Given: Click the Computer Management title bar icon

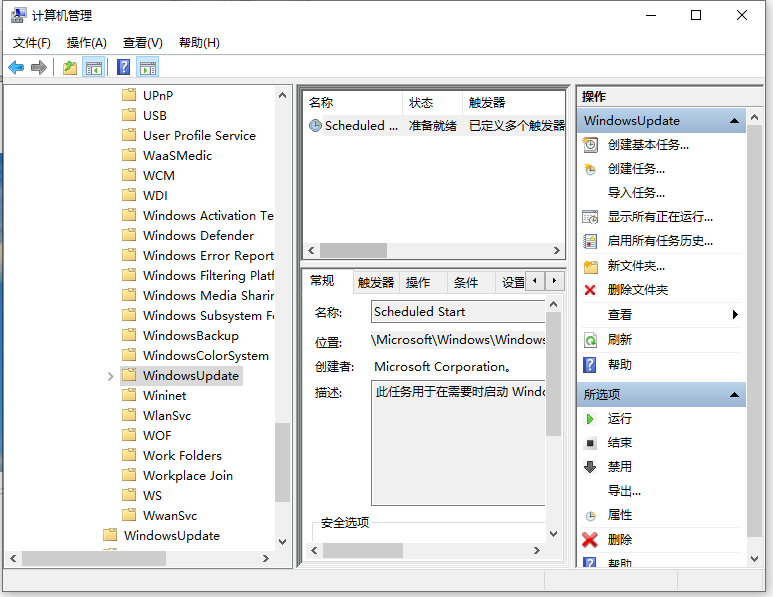Looking at the screenshot, I should [x=18, y=15].
